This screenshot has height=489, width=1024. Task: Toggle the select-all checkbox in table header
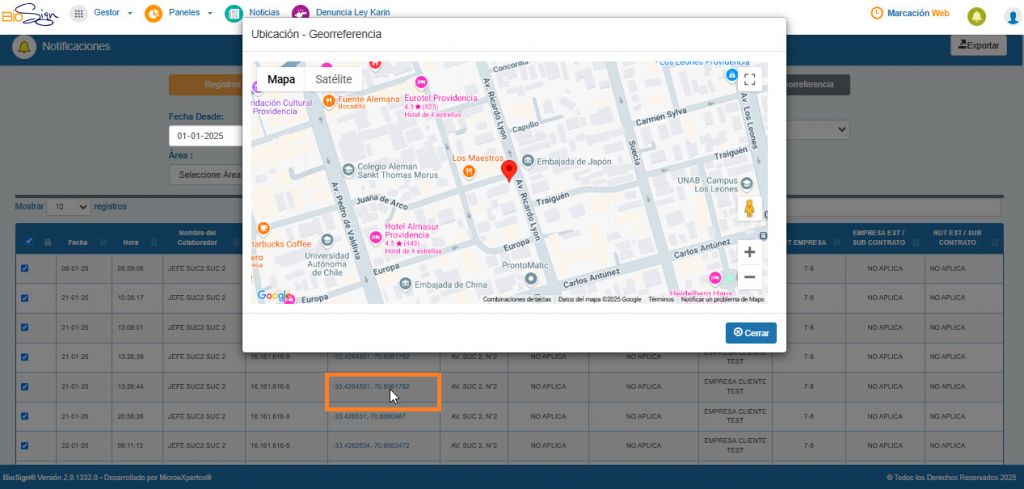[x=28, y=242]
